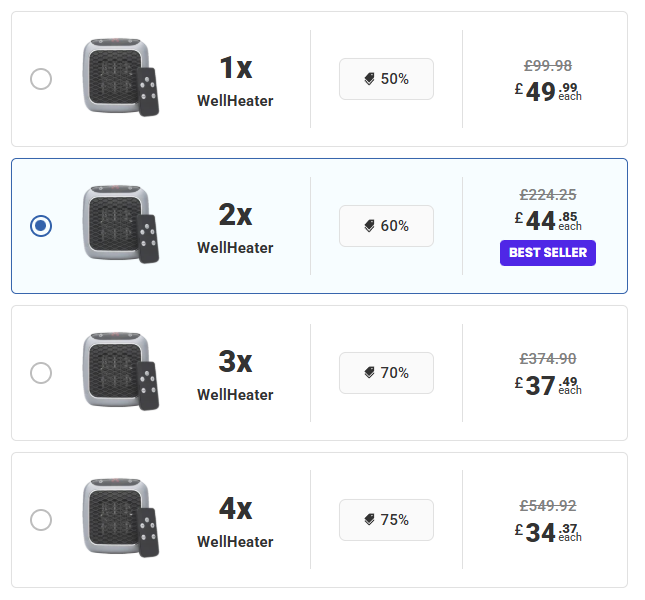This screenshot has height=600, width=645.
Task: Click the 4x WellHeater product image
Action: click(x=120, y=518)
